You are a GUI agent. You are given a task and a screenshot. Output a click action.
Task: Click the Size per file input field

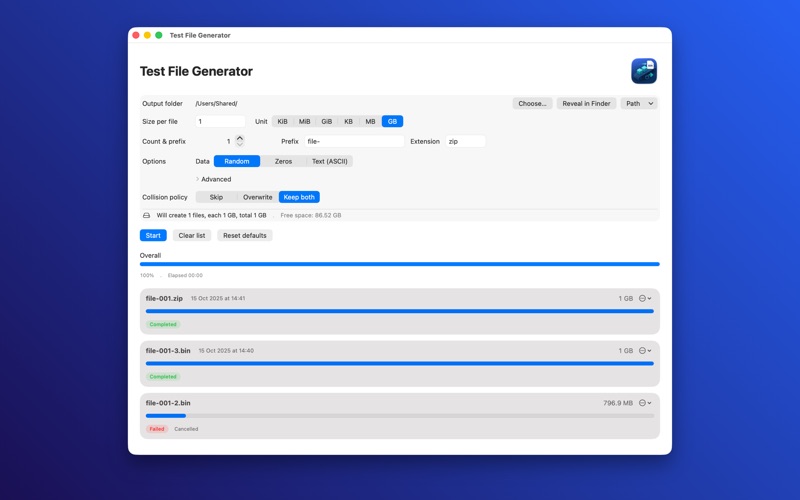220,121
